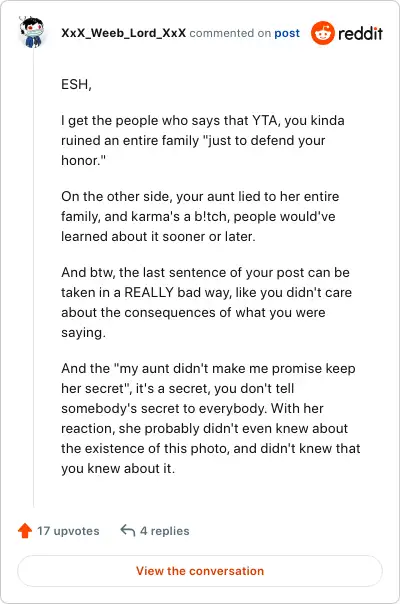Click the "ESH," verdict line

tap(76, 84)
